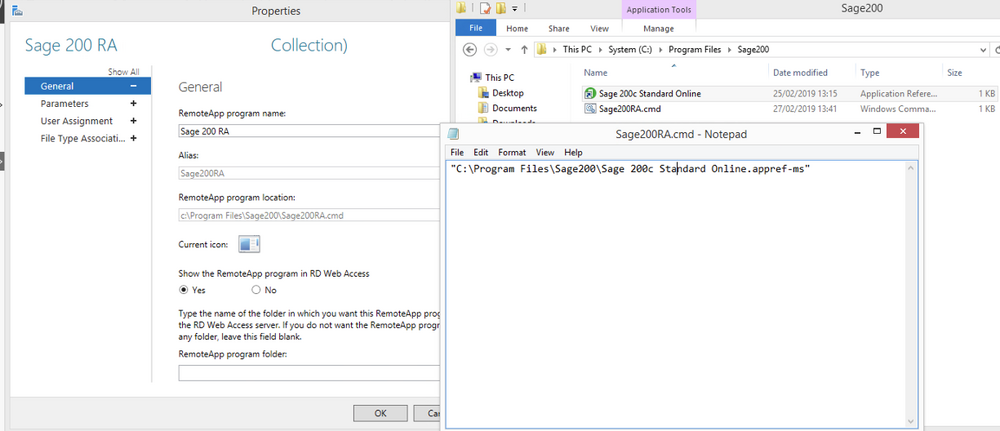Click the RemoteApp program folder field
The height and width of the screenshot is (431, 1000).
(x=309, y=373)
